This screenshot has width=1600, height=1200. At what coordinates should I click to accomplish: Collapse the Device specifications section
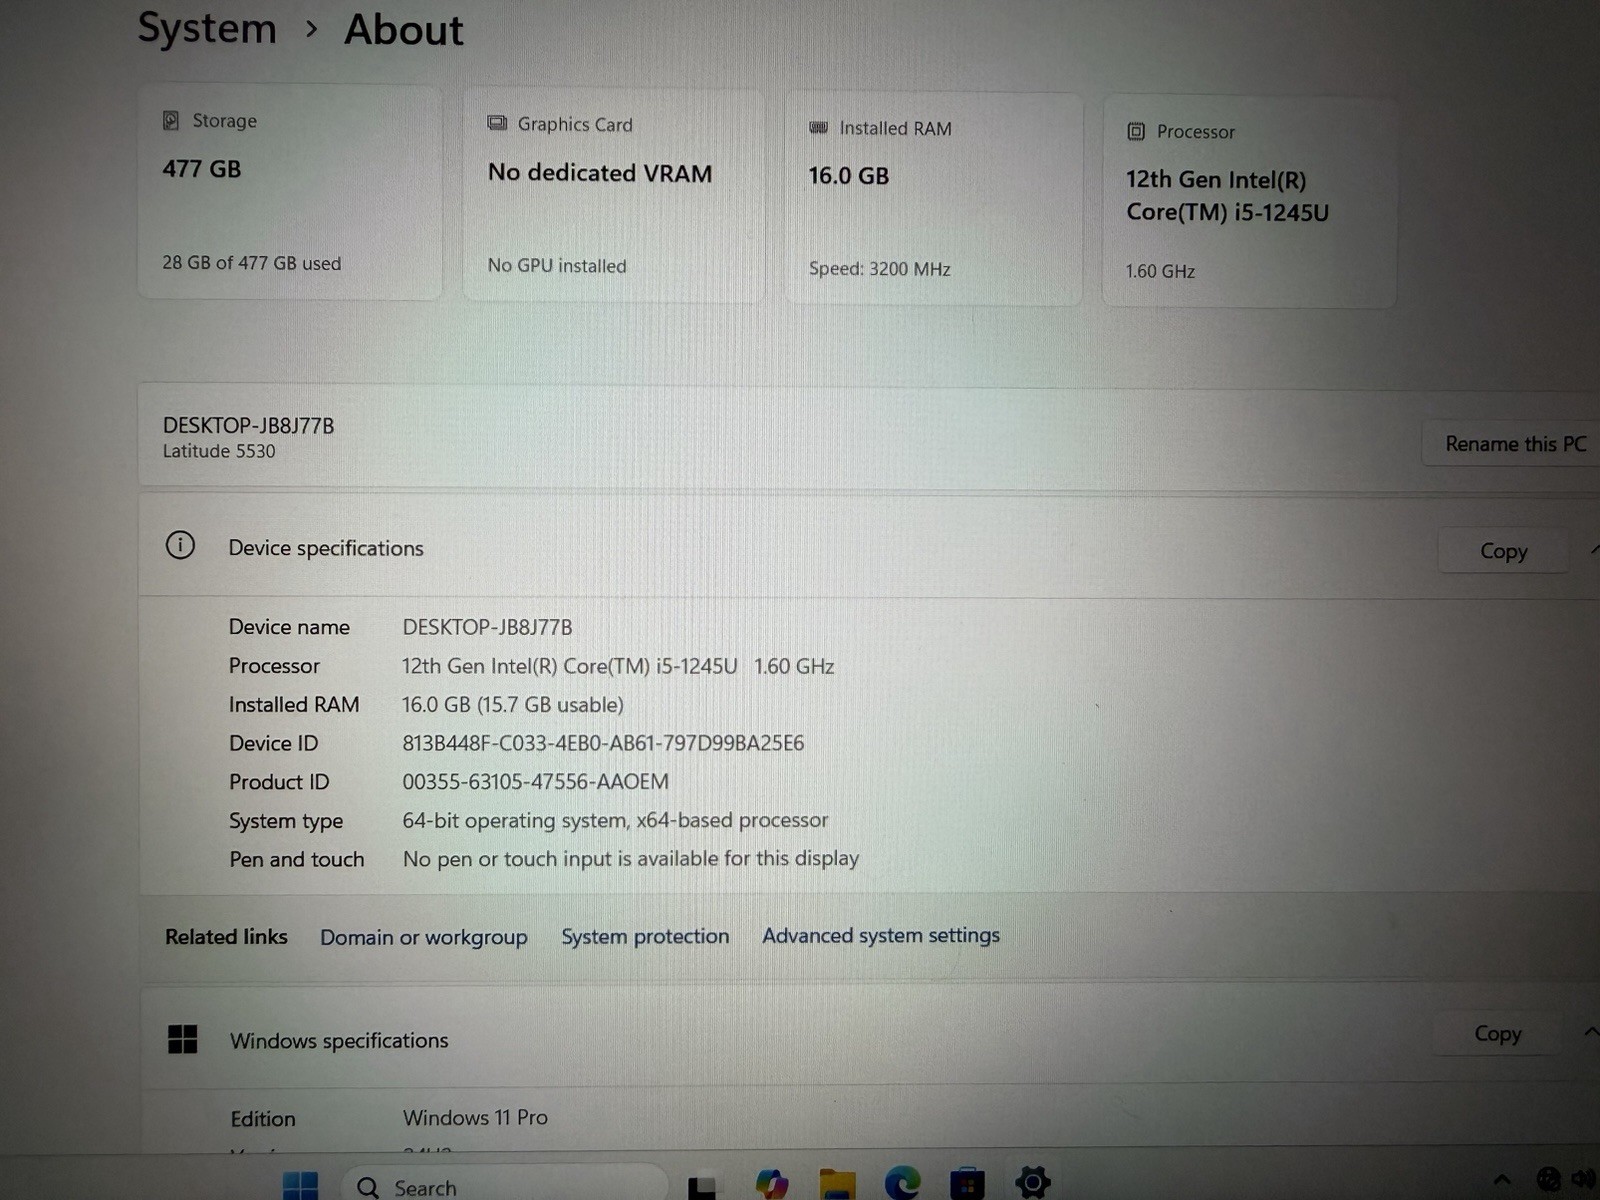(1594, 550)
